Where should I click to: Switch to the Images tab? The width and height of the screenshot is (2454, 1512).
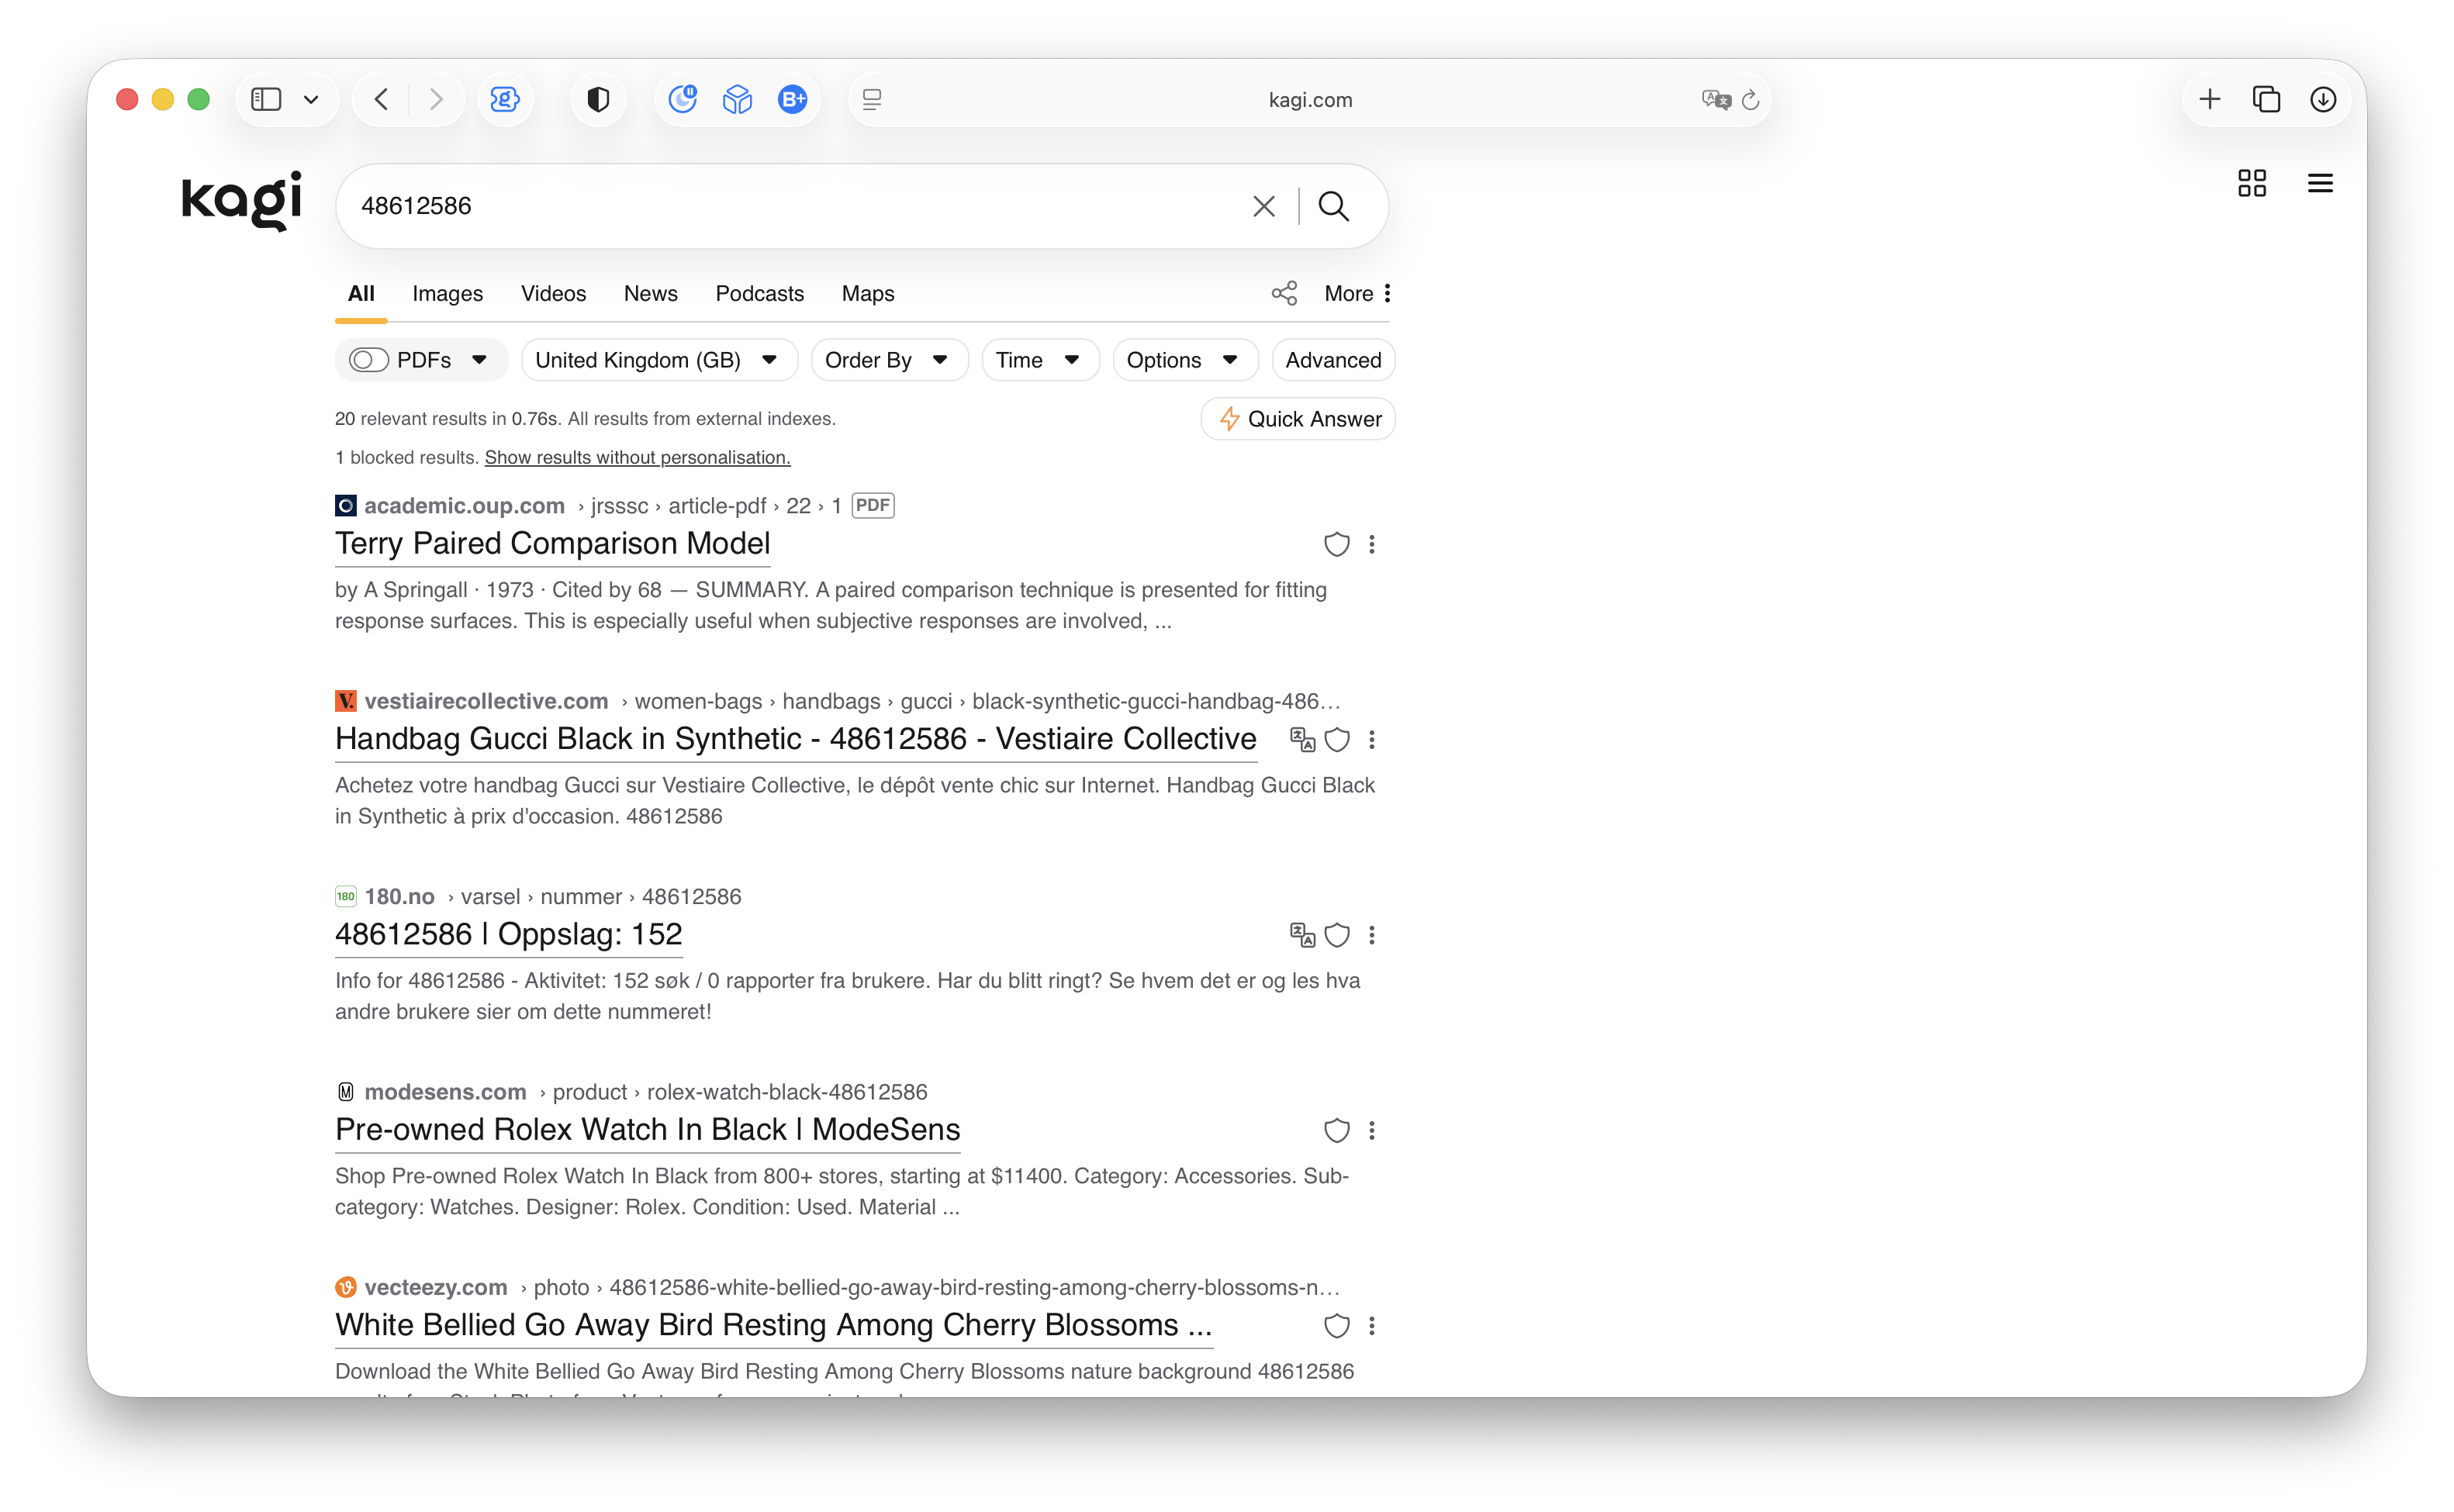[x=447, y=293]
